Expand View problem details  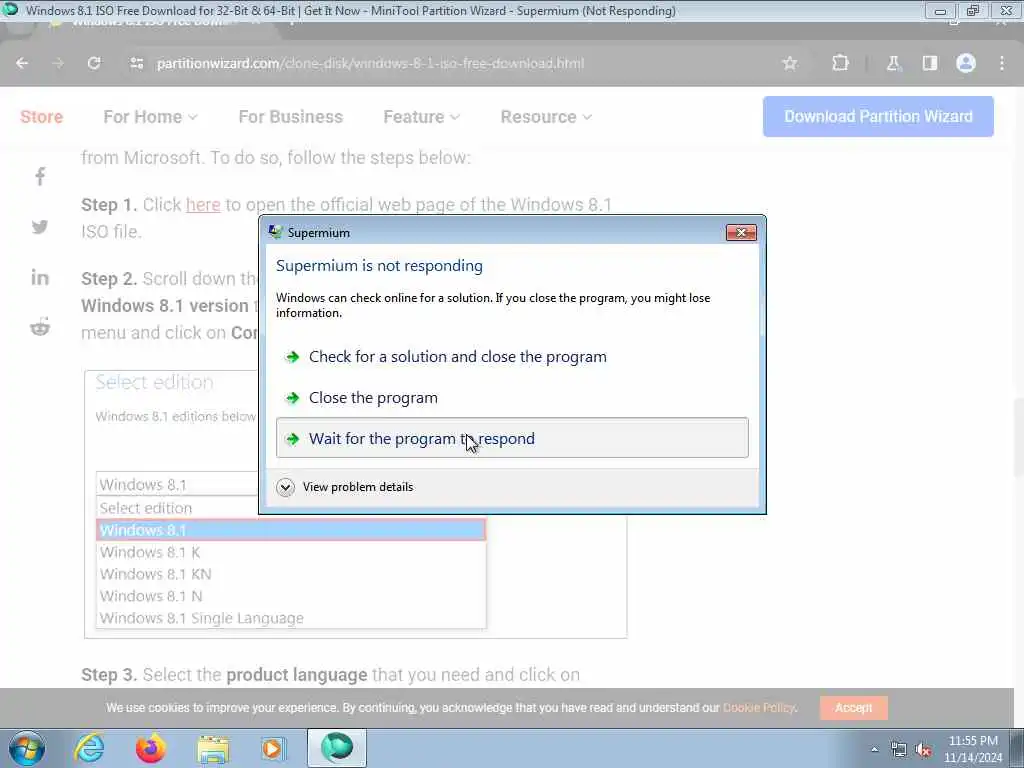345,487
